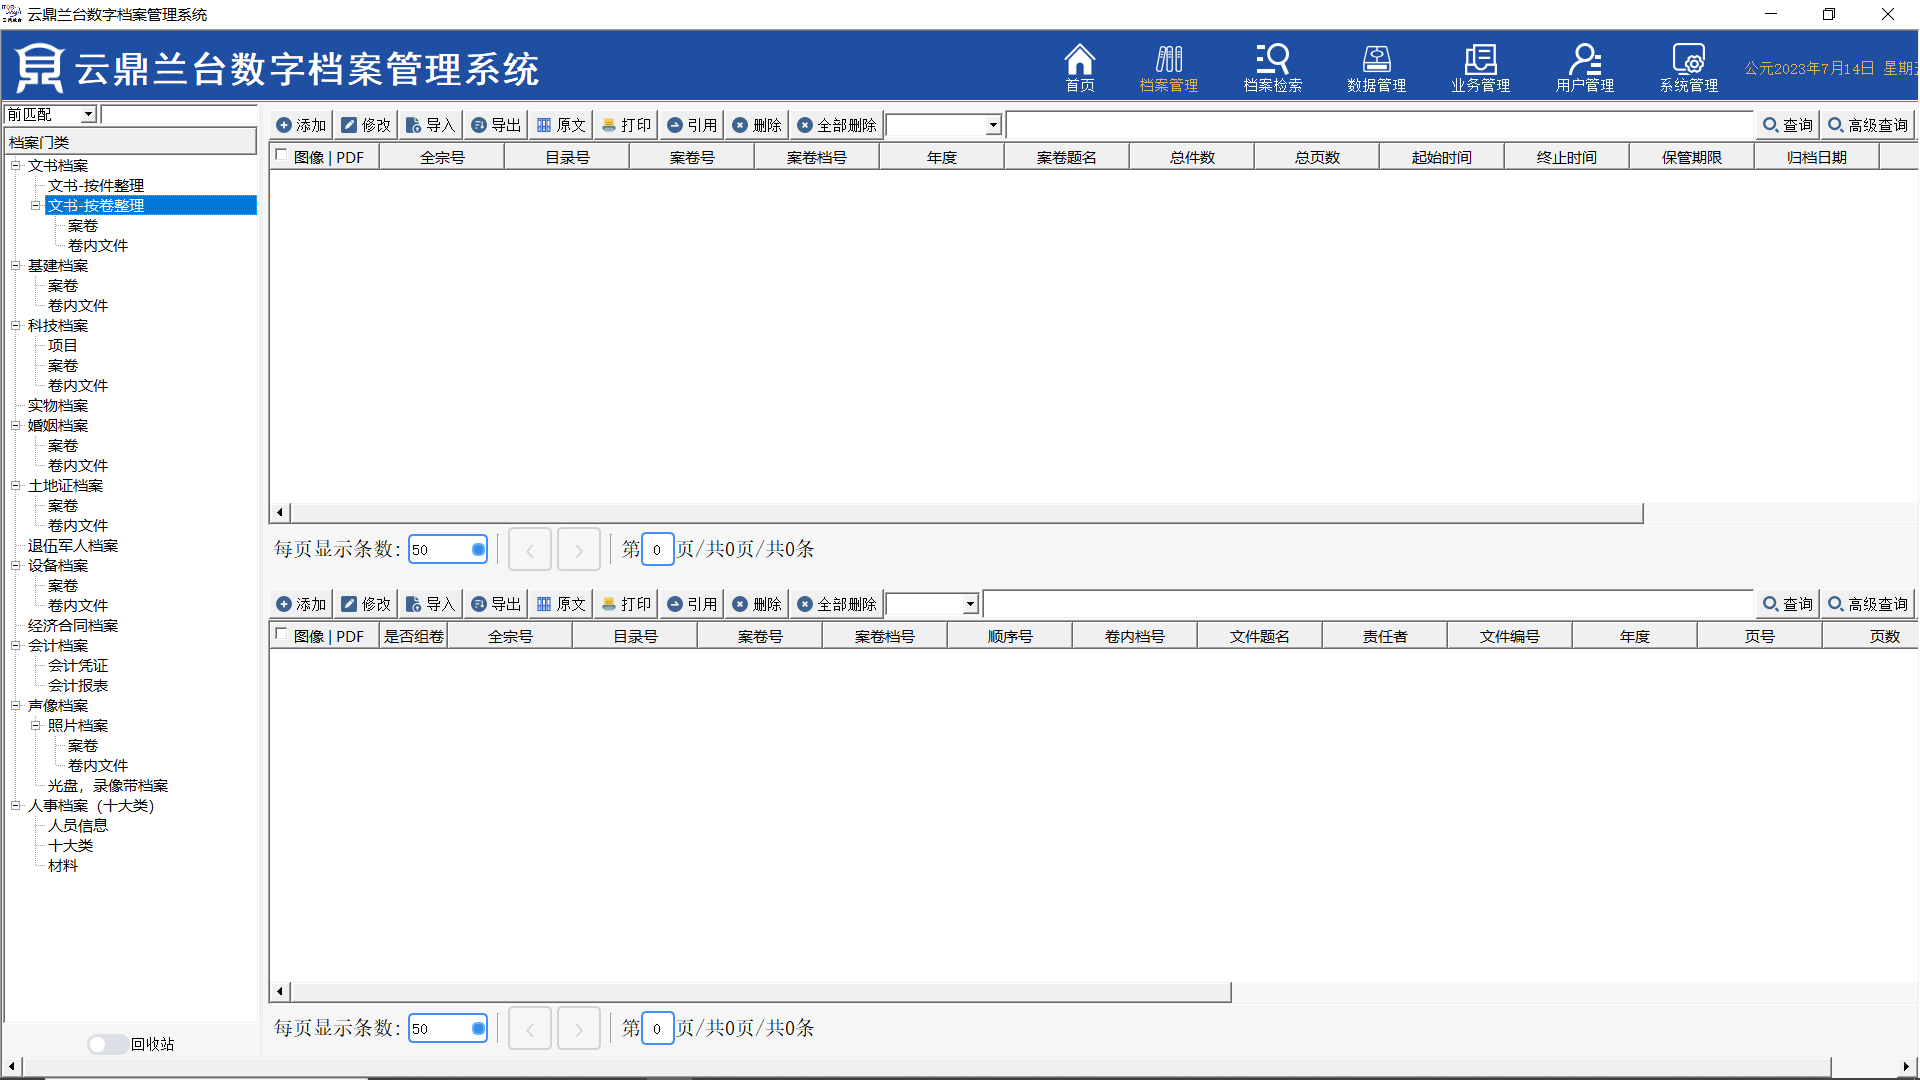Toggle the 回收站 recycle bin switch
The width and height of the screenshot is (1920, 1080).
(x=106, y=1044)
